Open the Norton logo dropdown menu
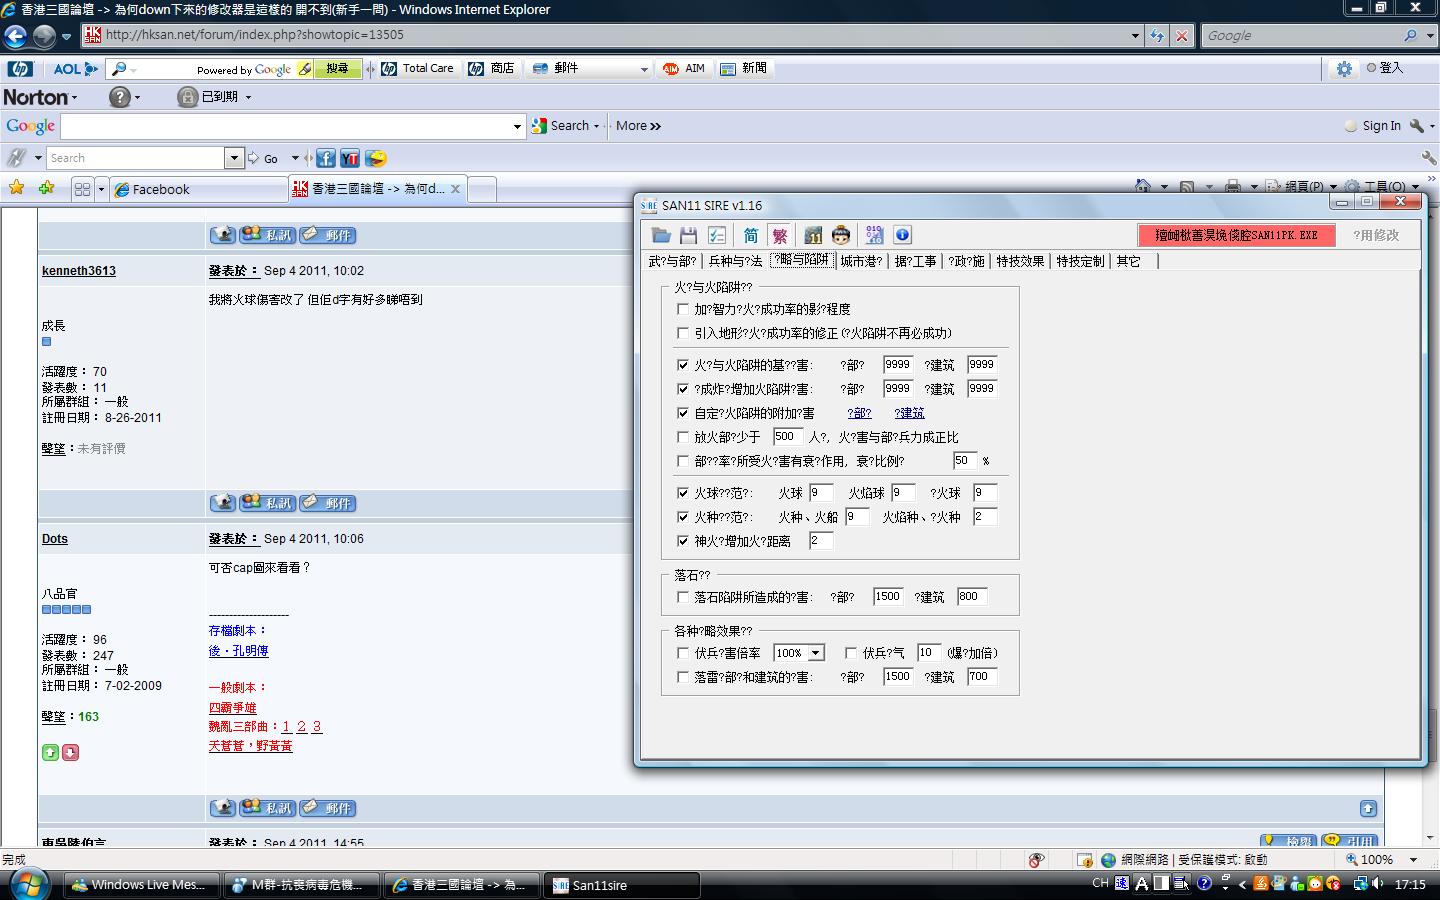The width and height of the screenshot is (1440, 900). [x=40, y=97]
